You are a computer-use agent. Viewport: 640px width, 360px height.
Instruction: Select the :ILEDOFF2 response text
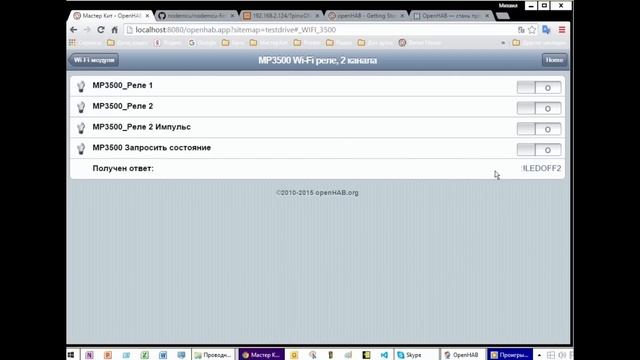(x=541, y=168)
